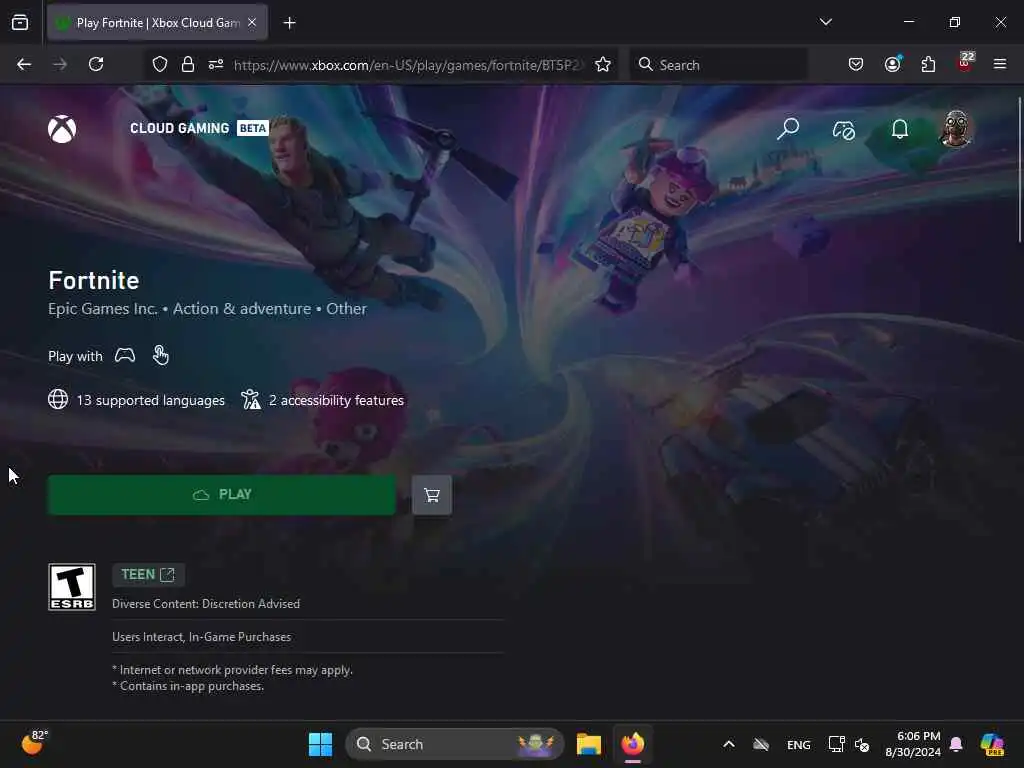Bookmark this page with star icon
Viewport: 1024px width, 768px height.
click(603, 64)
